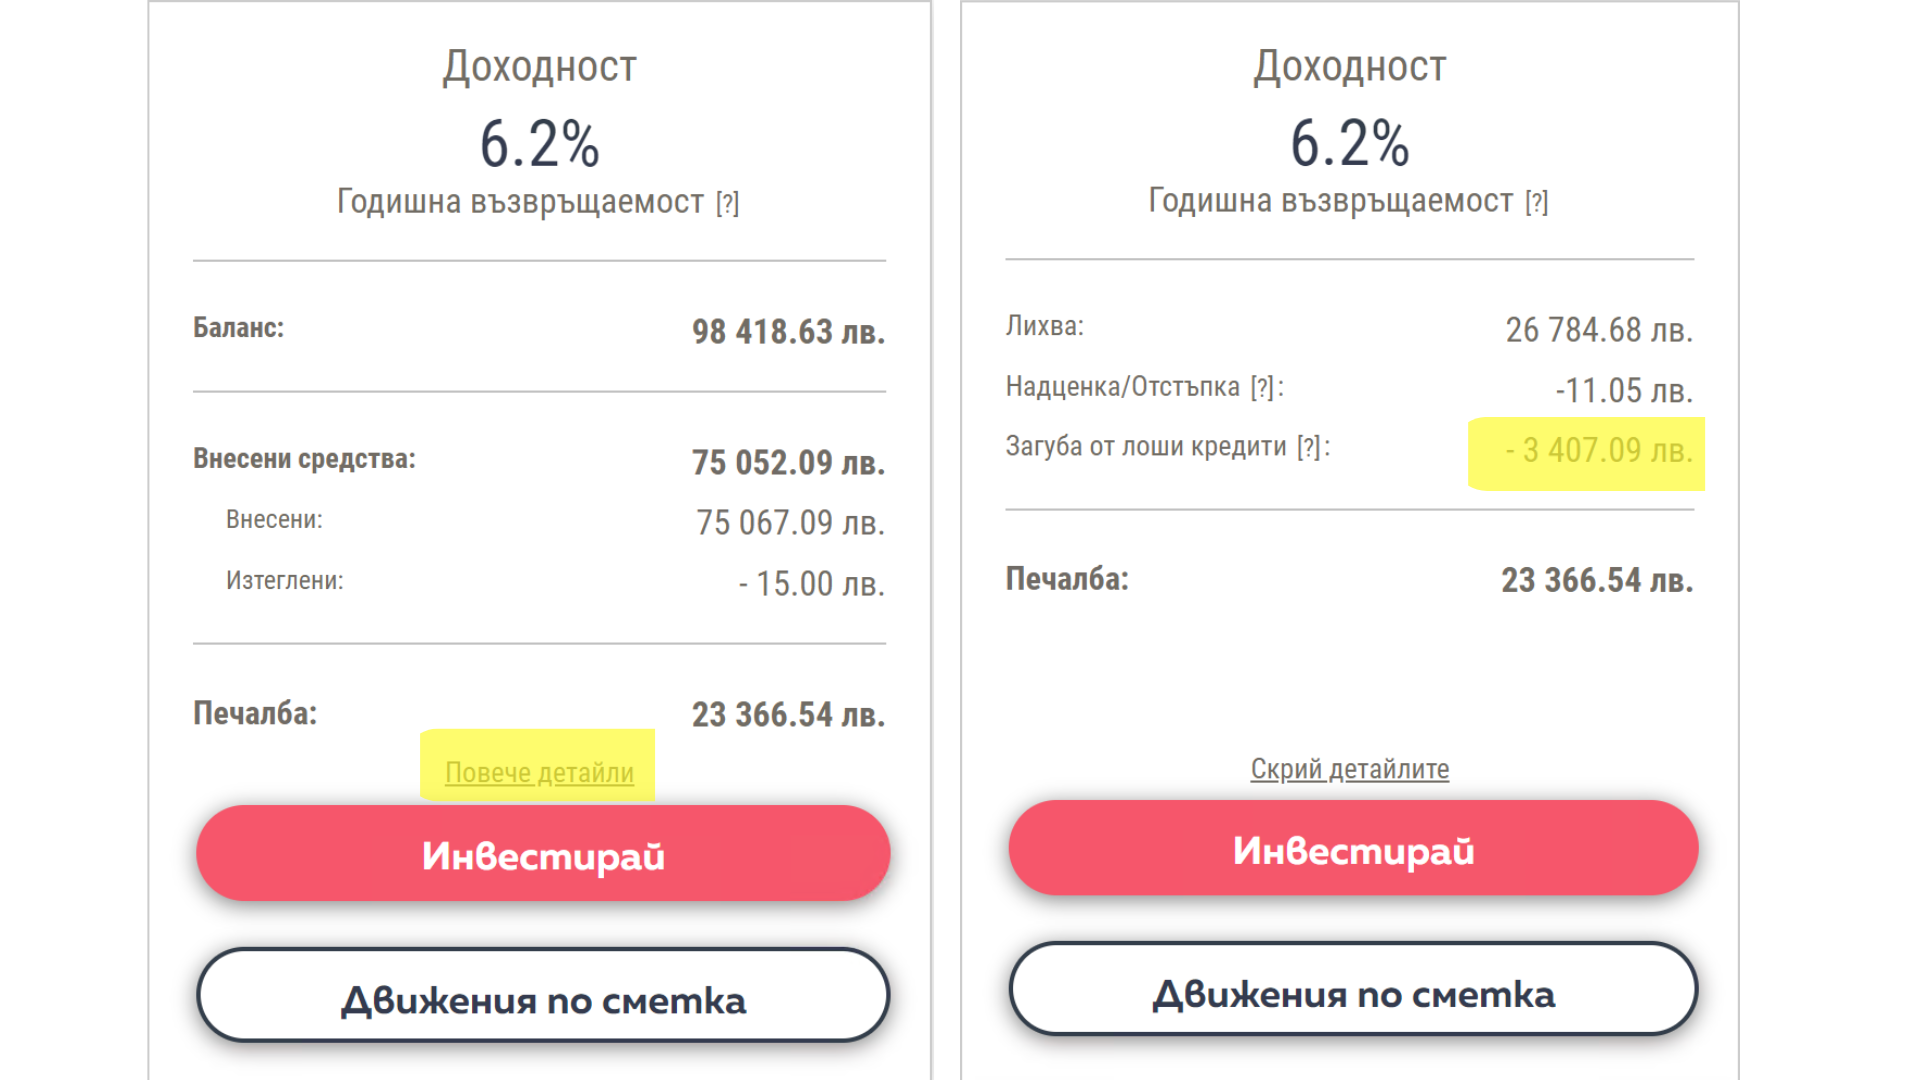Select the Внесени amount 75 067.09 лв.

pyautogui.click(x=790, y=522)
